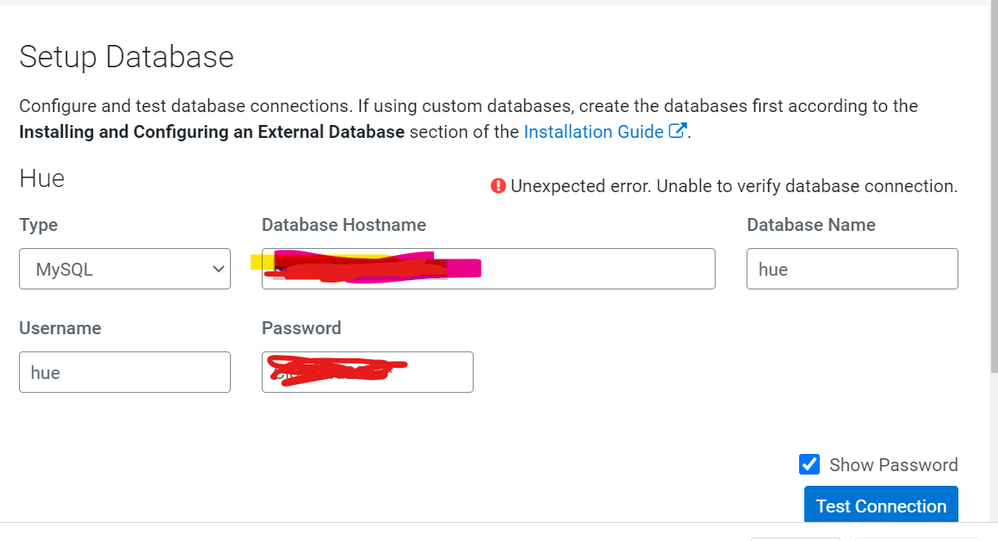Click the Password field label
This screenshot has height=541, width=998.
pos(301,328)
